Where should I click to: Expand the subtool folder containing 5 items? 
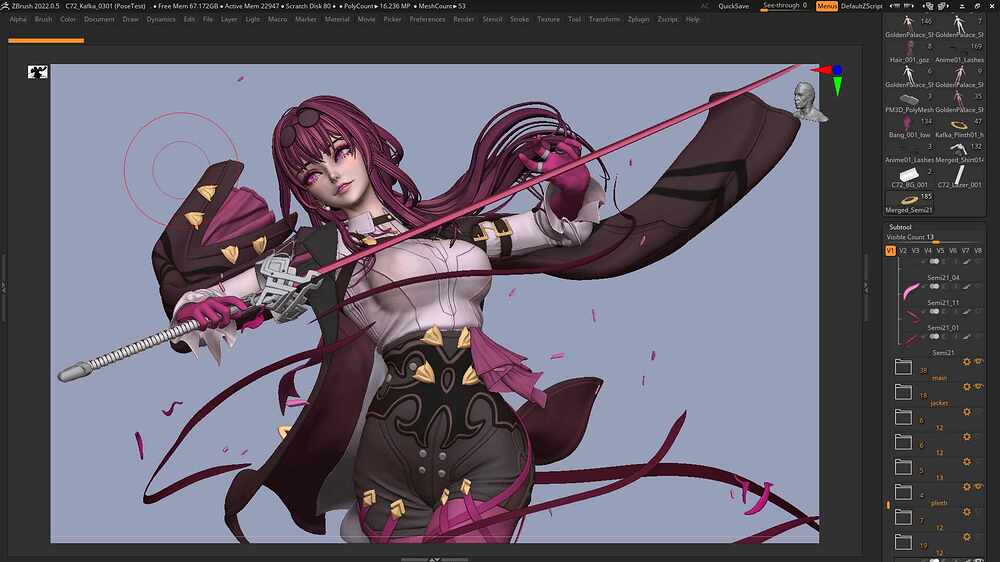coord(903,466)
